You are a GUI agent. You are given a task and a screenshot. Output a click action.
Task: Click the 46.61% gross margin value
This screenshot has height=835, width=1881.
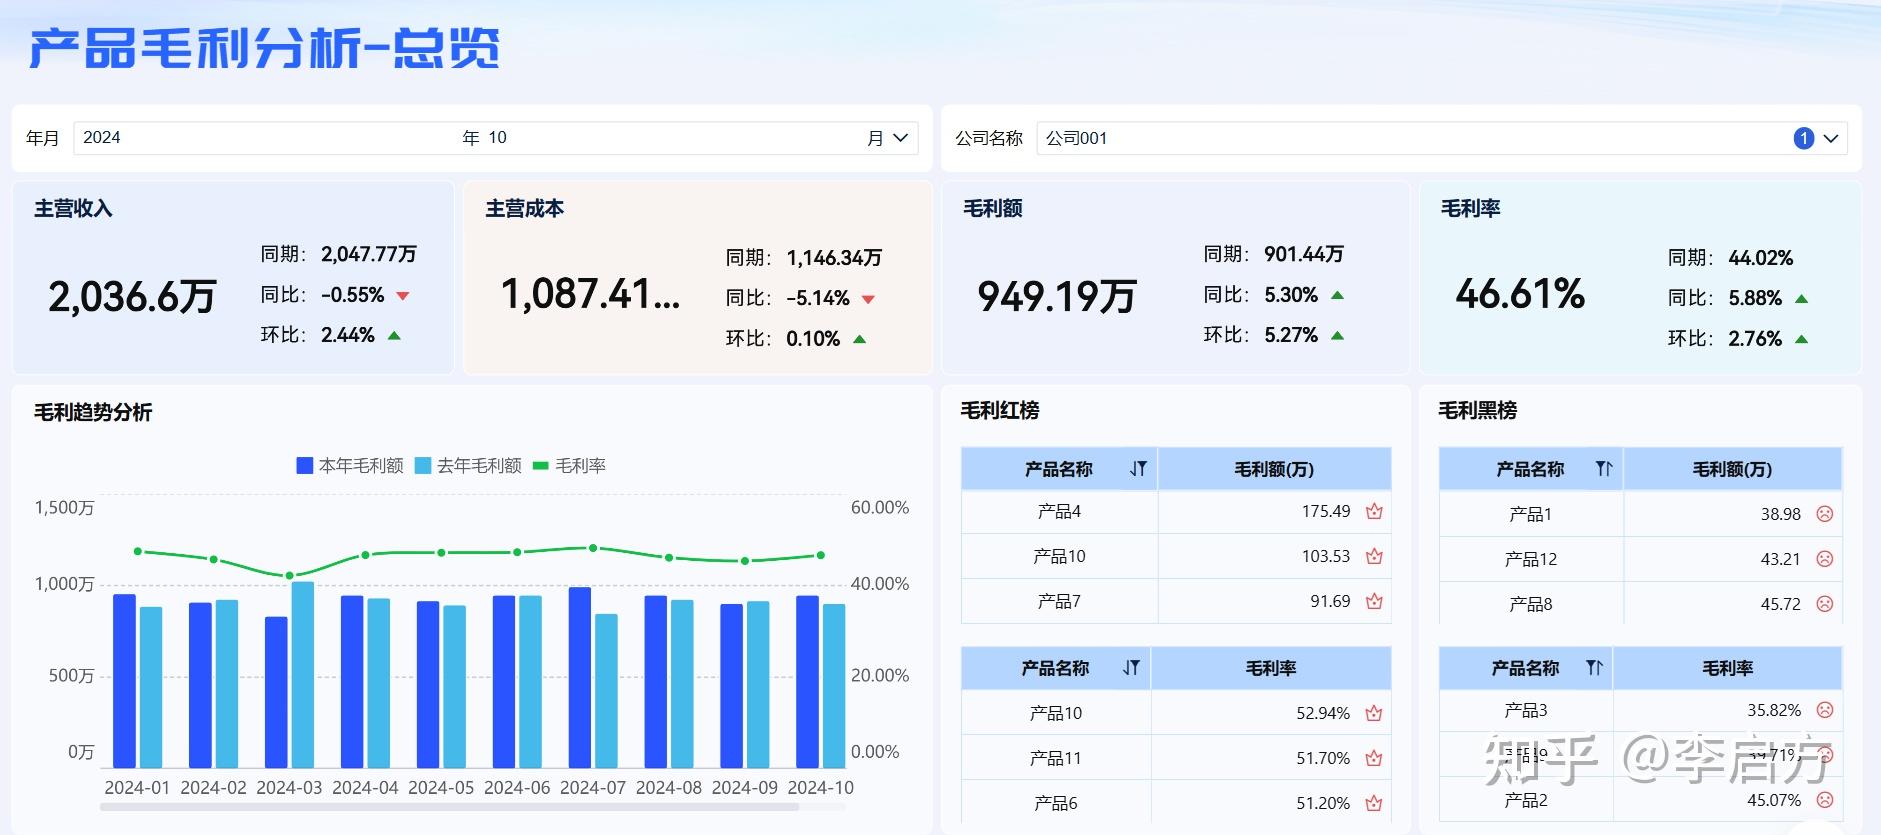tap(1520, 294)
